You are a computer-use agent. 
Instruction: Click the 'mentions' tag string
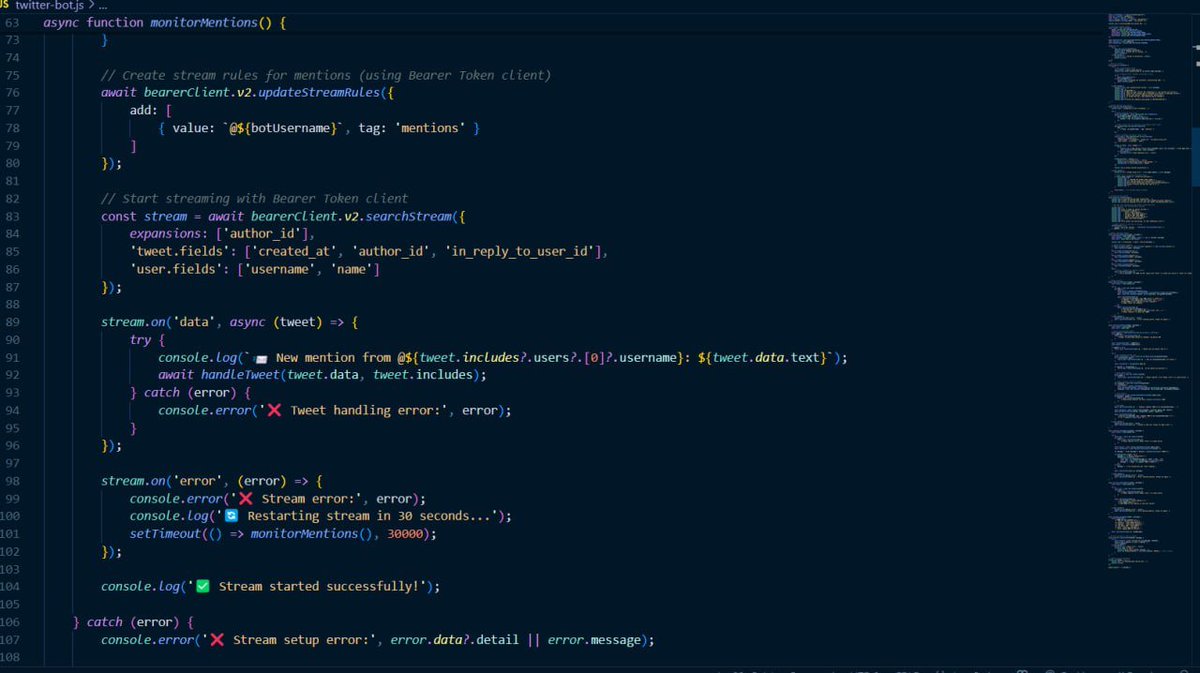tap(430, 128)
